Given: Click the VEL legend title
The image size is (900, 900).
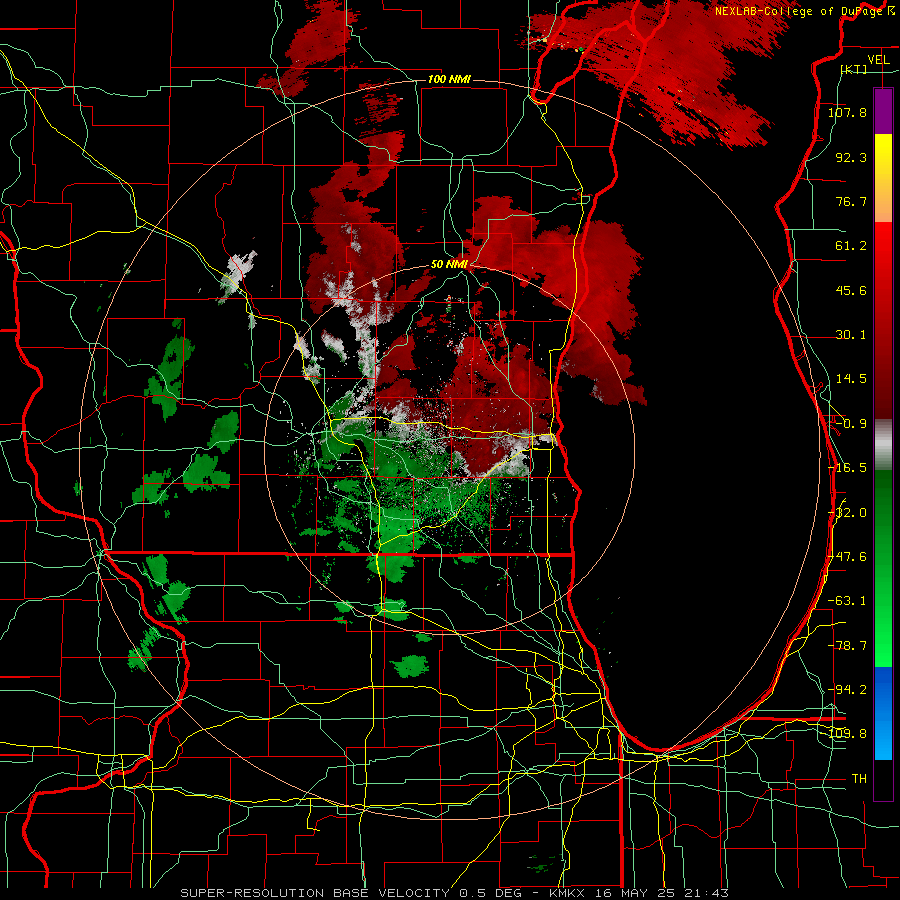Looking at the screenshot, I should point(879,60).
